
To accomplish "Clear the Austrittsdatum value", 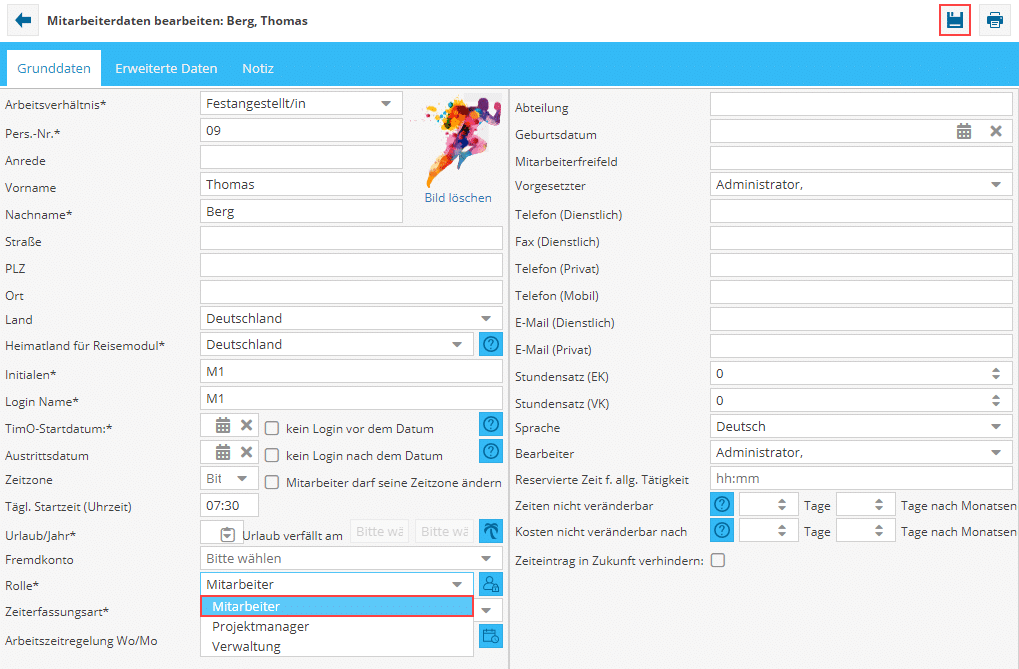I will (246, 452).
